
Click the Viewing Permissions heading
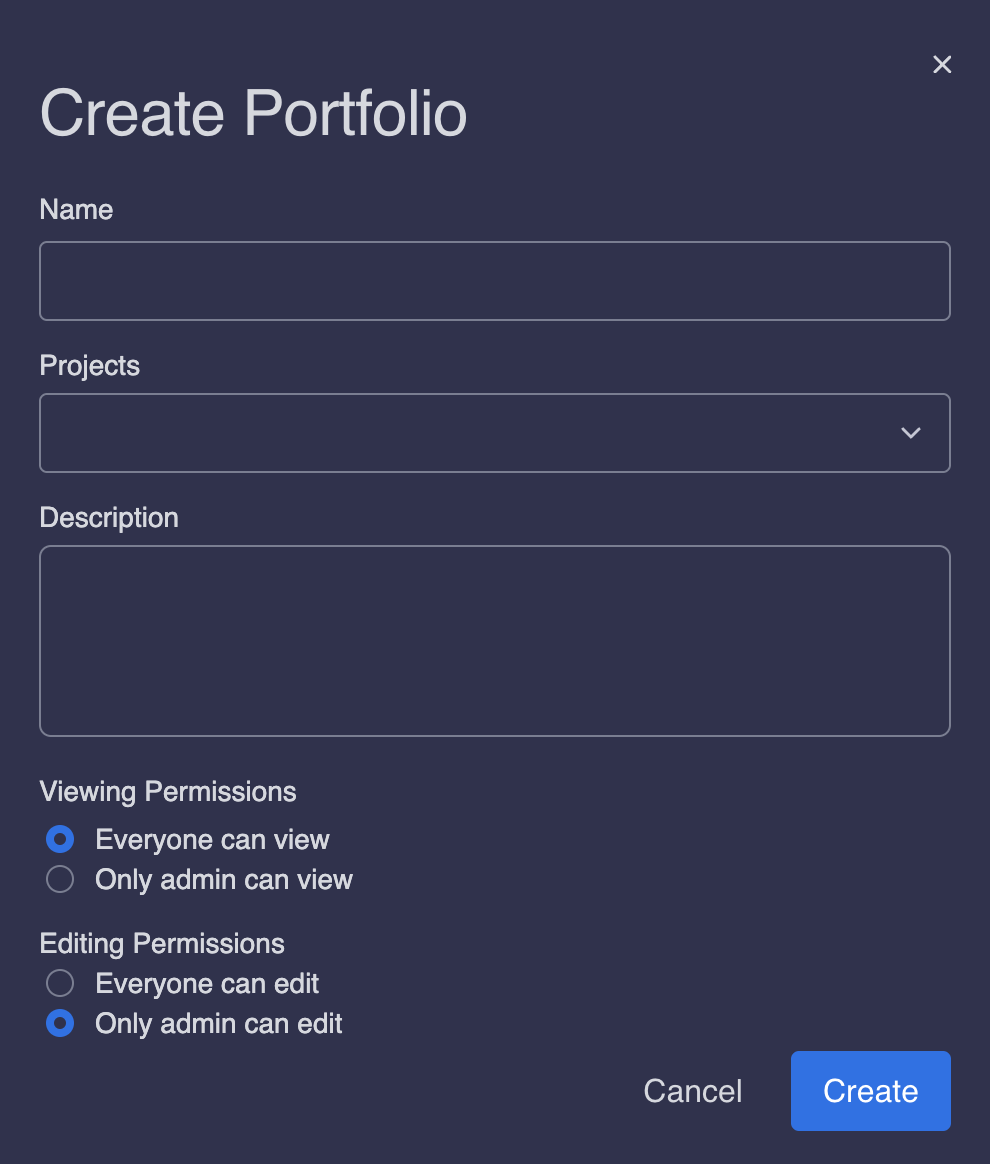pos(167,791)
